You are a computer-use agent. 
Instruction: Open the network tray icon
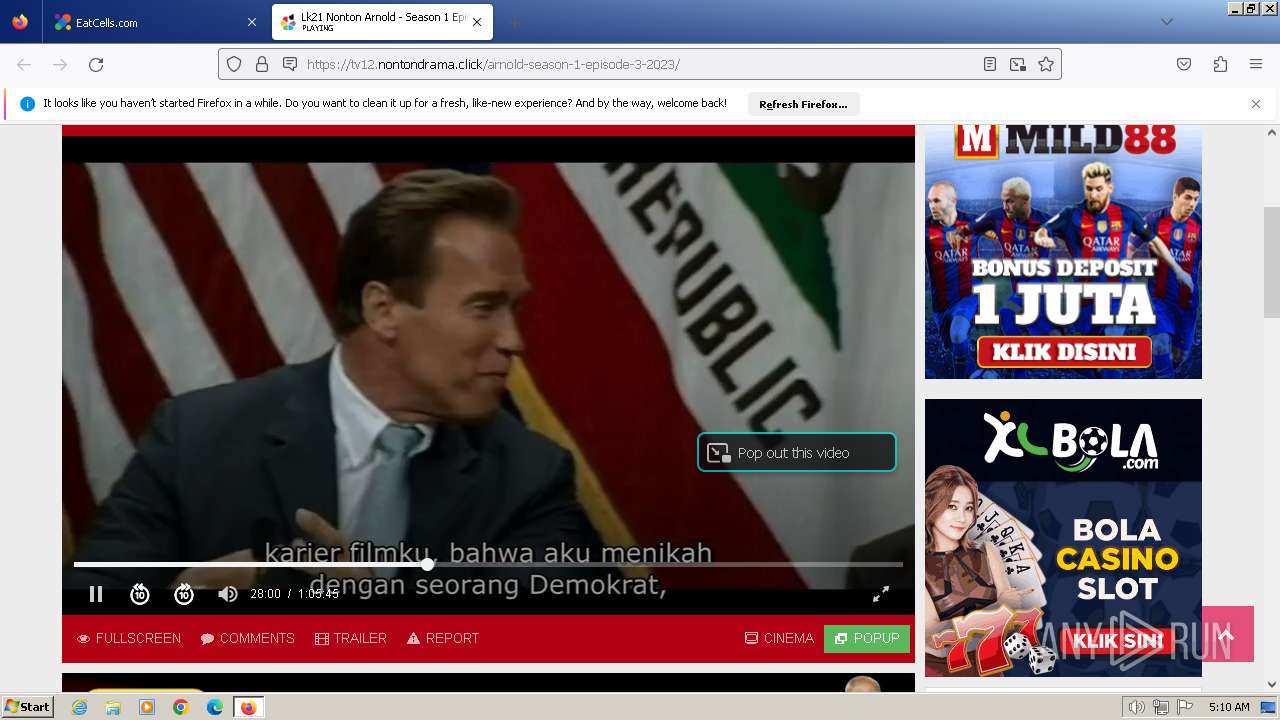(x=1161, y=707)
